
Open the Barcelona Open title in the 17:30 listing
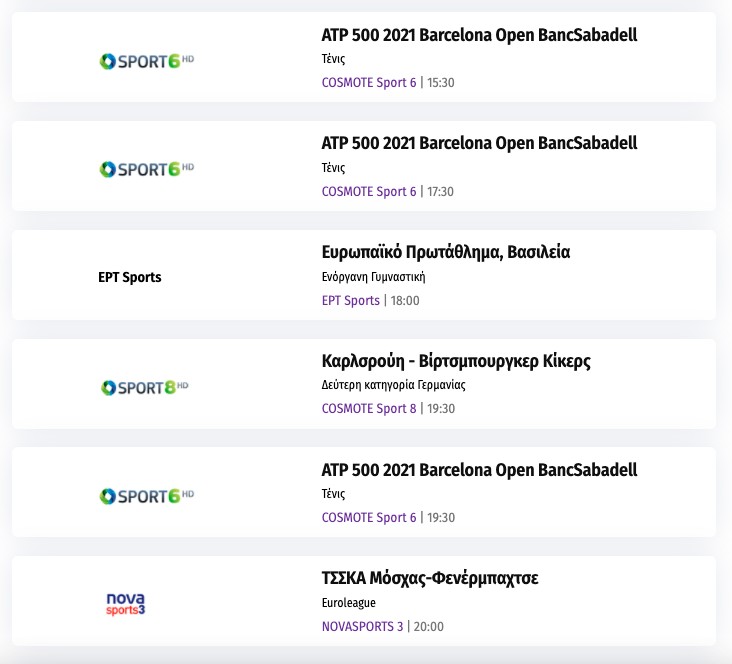pos(479,143)
